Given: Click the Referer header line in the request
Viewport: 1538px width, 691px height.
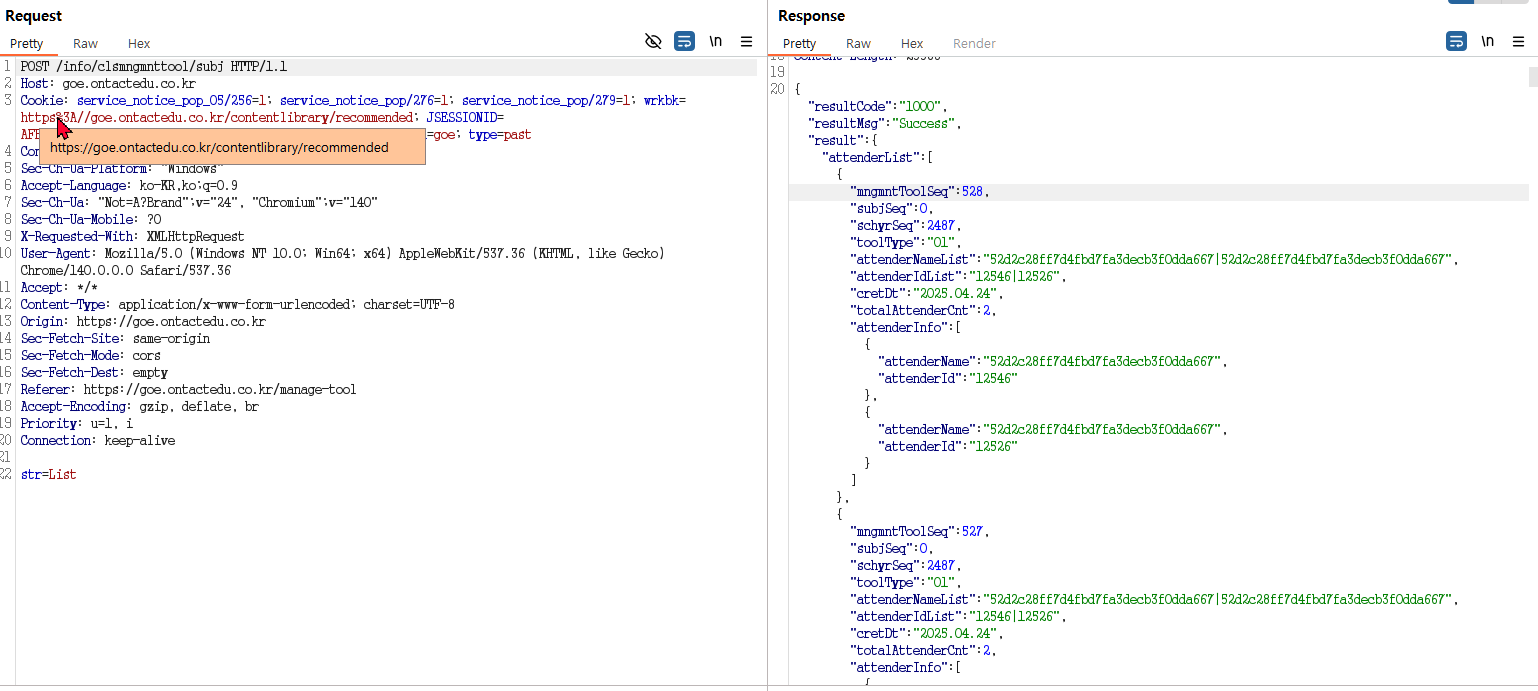Looking at the screenshot, I should 188,389.
